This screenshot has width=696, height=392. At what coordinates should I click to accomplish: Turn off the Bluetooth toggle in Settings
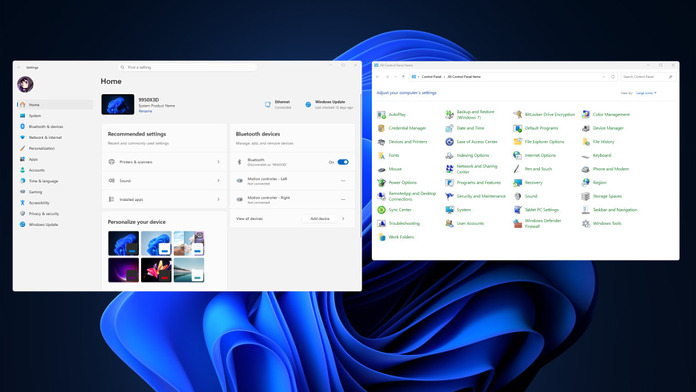[343, 162]
